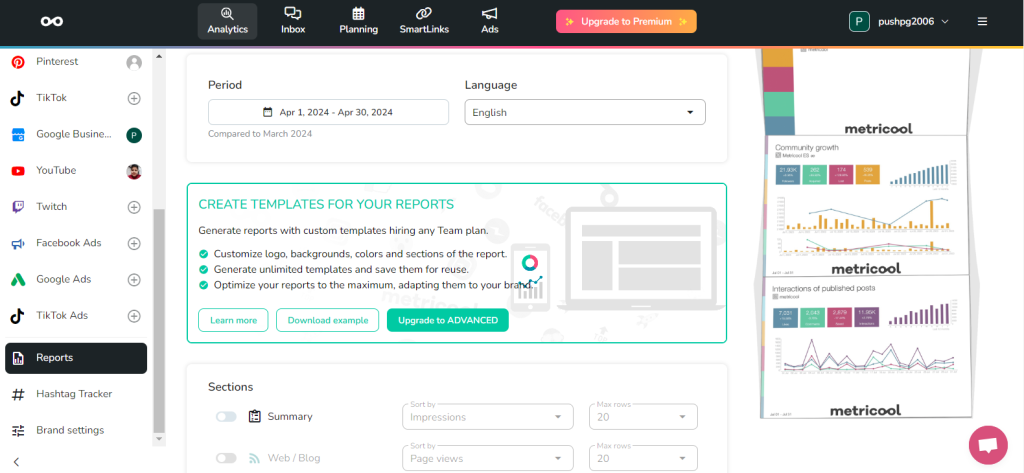Connect TikTok Ads with plus icon
The width and height of the screenshot is (1024, 473).
click(x=134, y=316)
